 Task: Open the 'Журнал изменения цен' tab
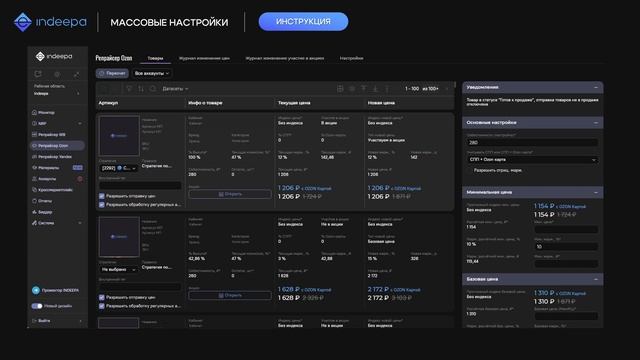pos(204,58)
